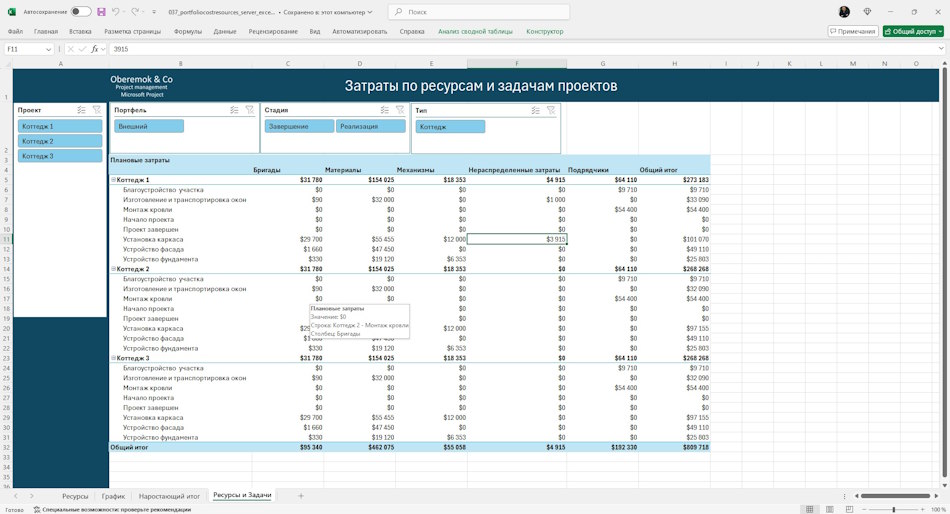Image resolution: width=950 pixels, height=514 pixels.
Task: Toggle the Коттедж 2 slicer item
Action: pos(60,141)
